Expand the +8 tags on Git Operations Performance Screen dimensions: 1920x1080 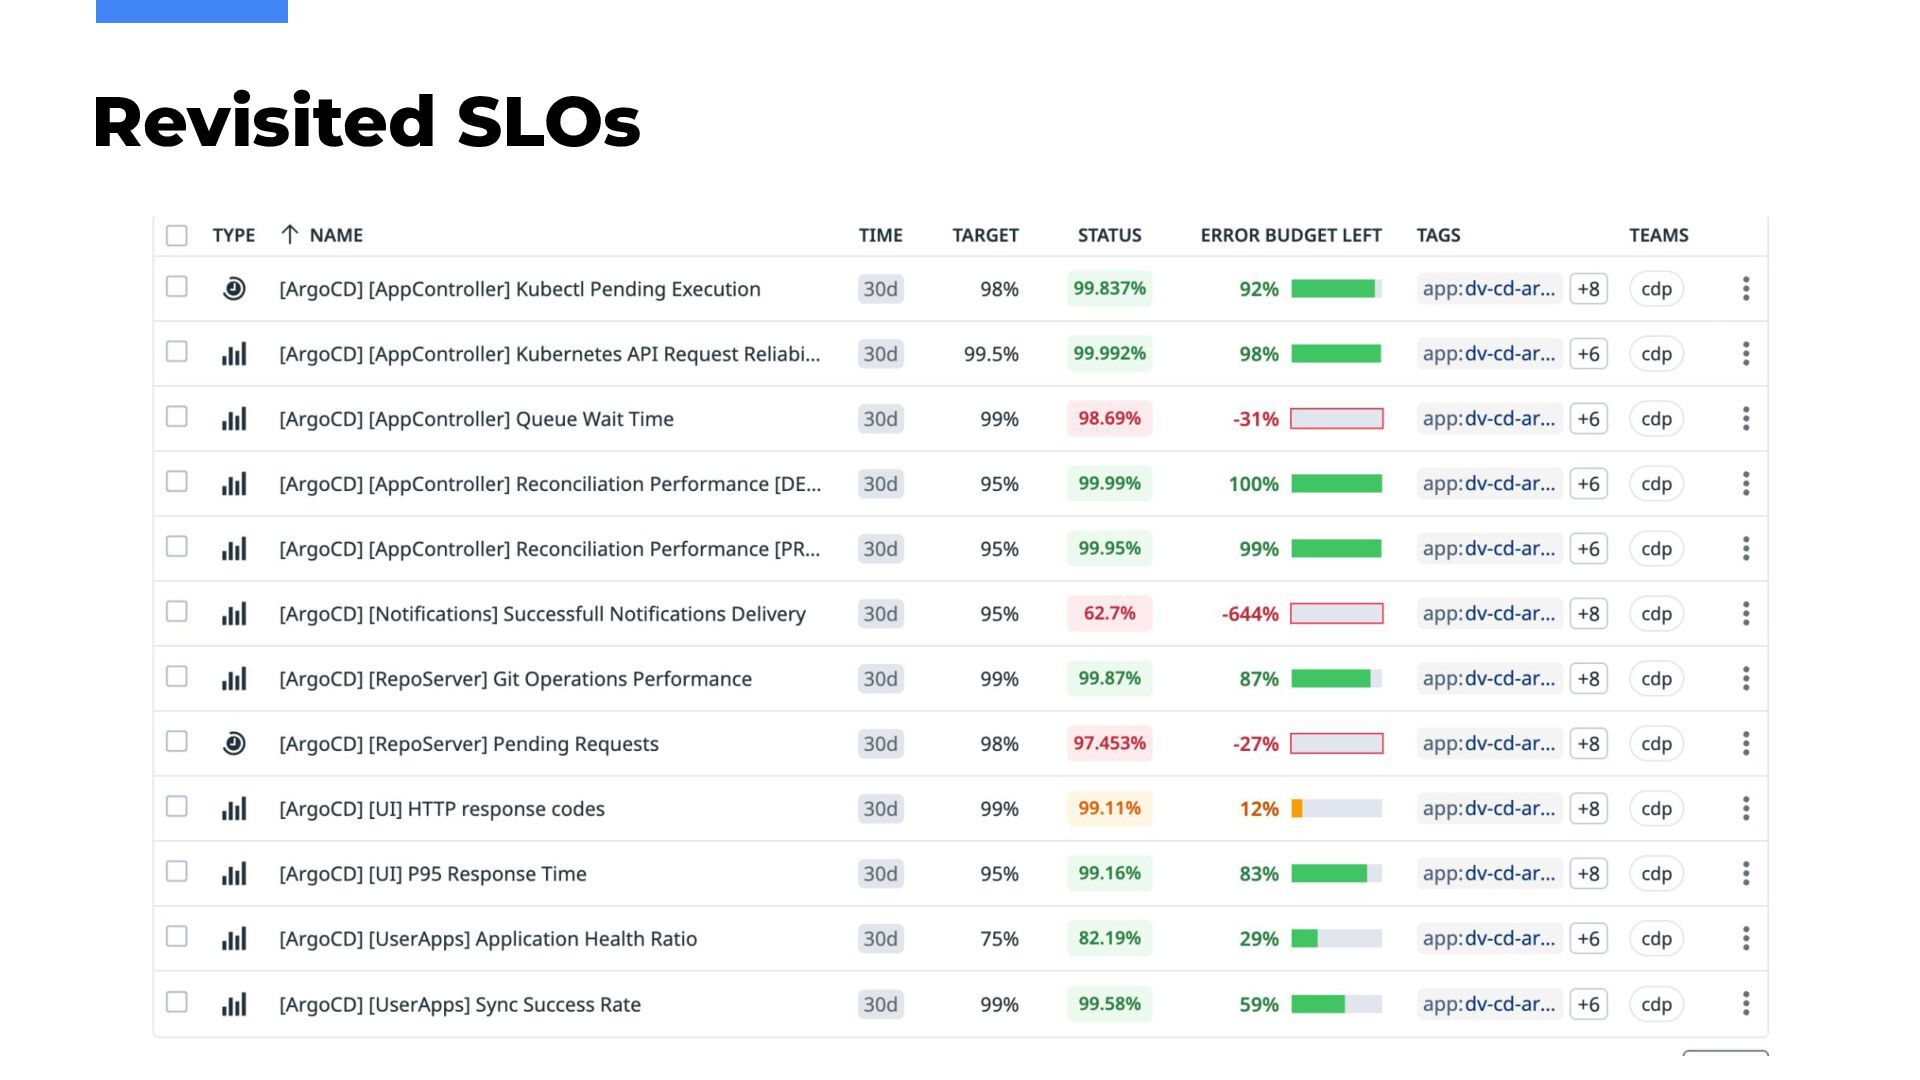tap(1589, 679)
